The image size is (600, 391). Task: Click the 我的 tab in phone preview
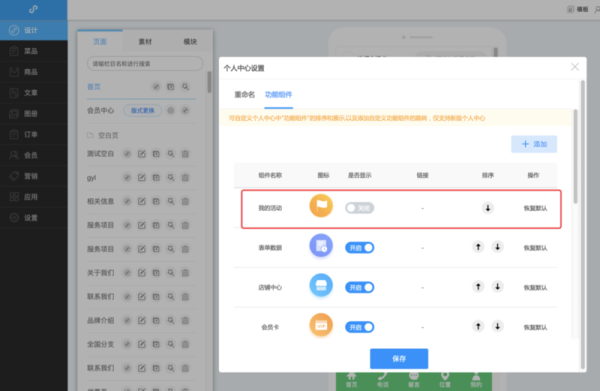pyautogui.click(x=476, y=380)
